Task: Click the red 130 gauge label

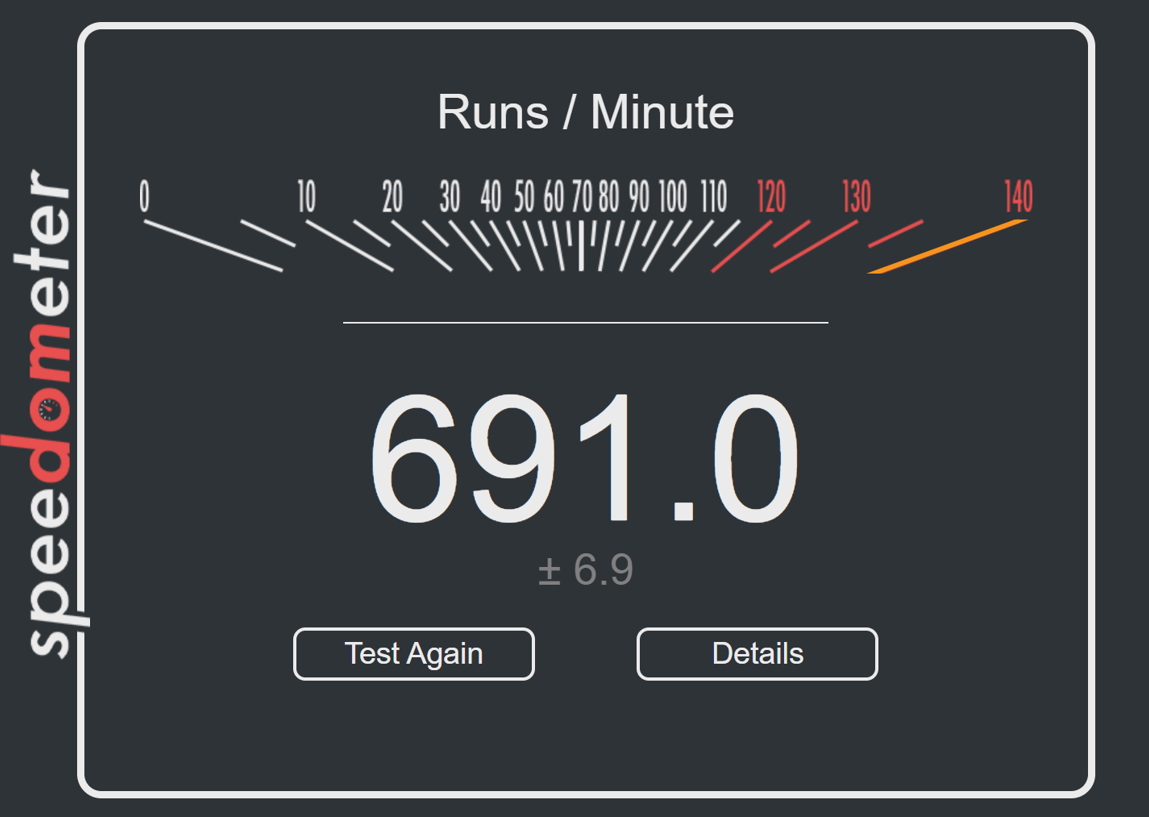Action: 857,196
